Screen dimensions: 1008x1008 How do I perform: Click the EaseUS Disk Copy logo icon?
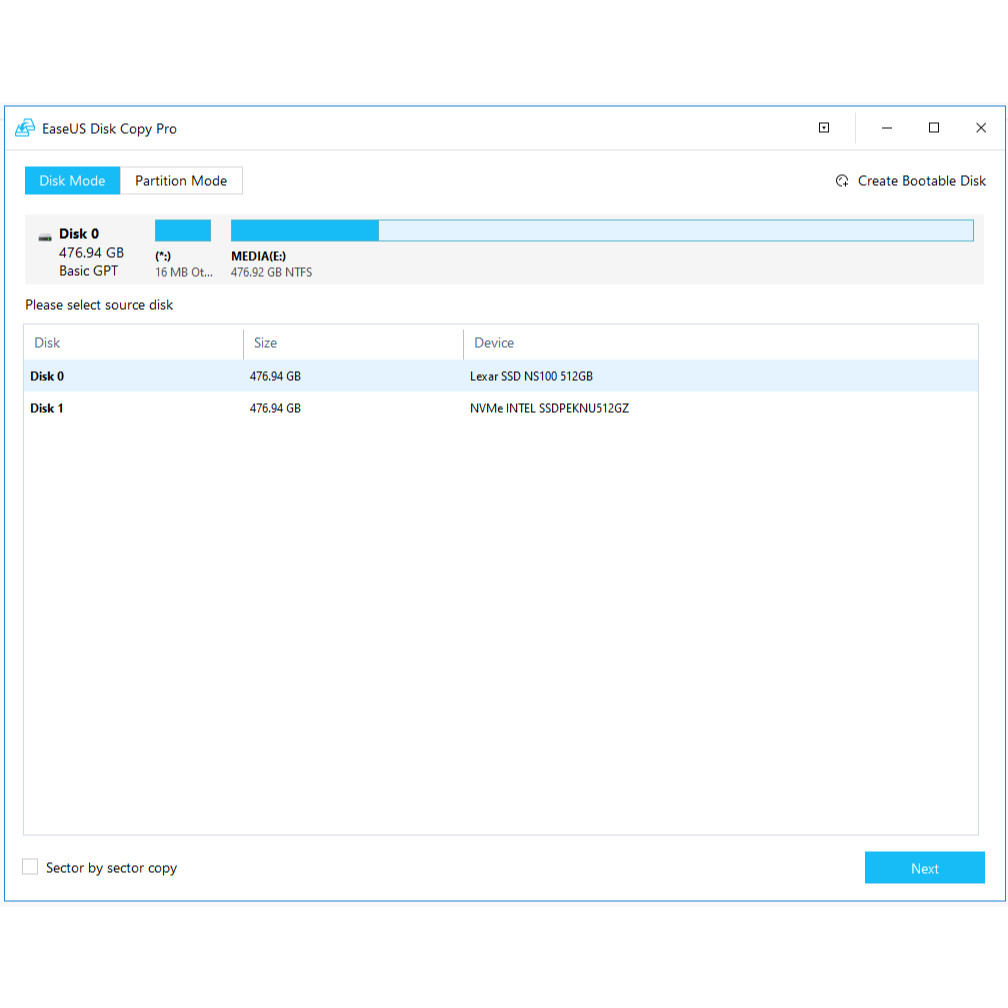pos(25,128)
